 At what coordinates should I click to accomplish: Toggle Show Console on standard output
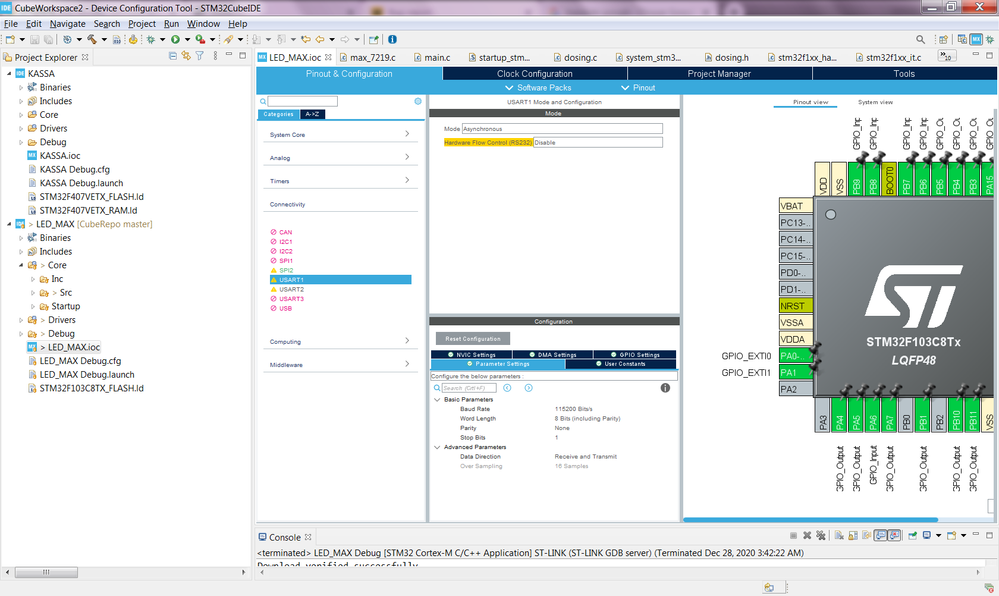coord(880,535)
